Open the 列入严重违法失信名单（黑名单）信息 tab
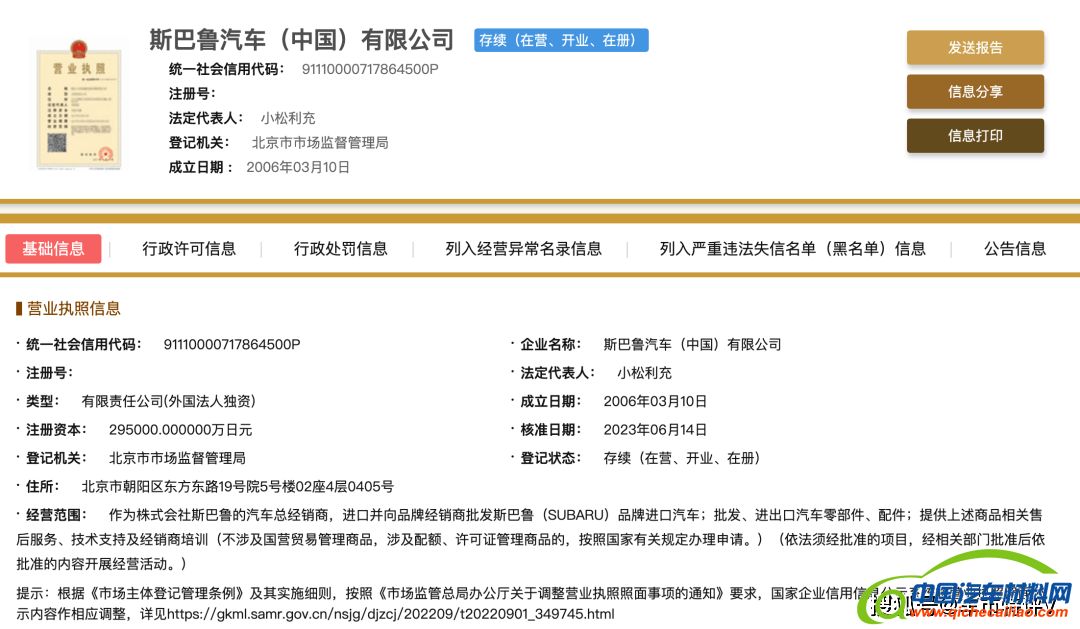 792,249
